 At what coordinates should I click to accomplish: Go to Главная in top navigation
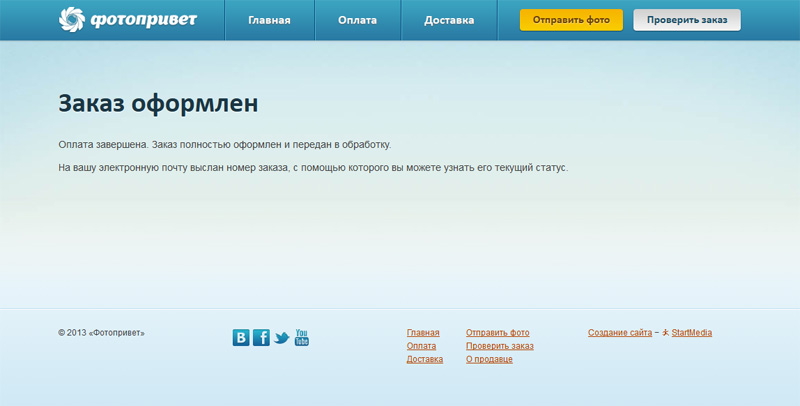coord(269,20)
